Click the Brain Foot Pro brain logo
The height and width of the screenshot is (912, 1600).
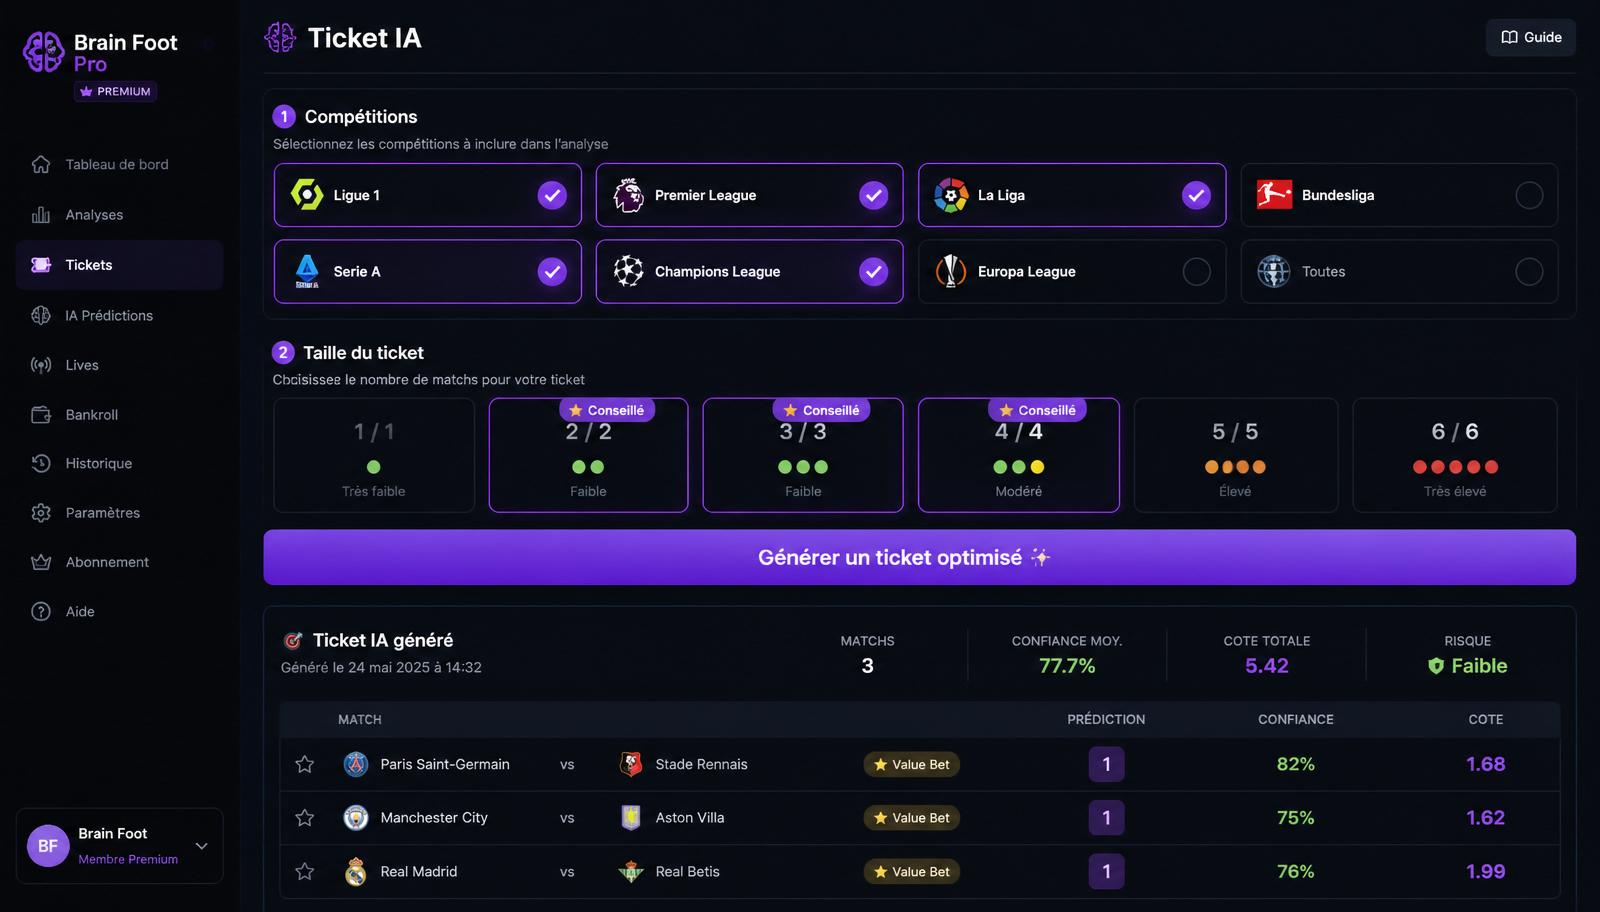(x=44, y=52)
